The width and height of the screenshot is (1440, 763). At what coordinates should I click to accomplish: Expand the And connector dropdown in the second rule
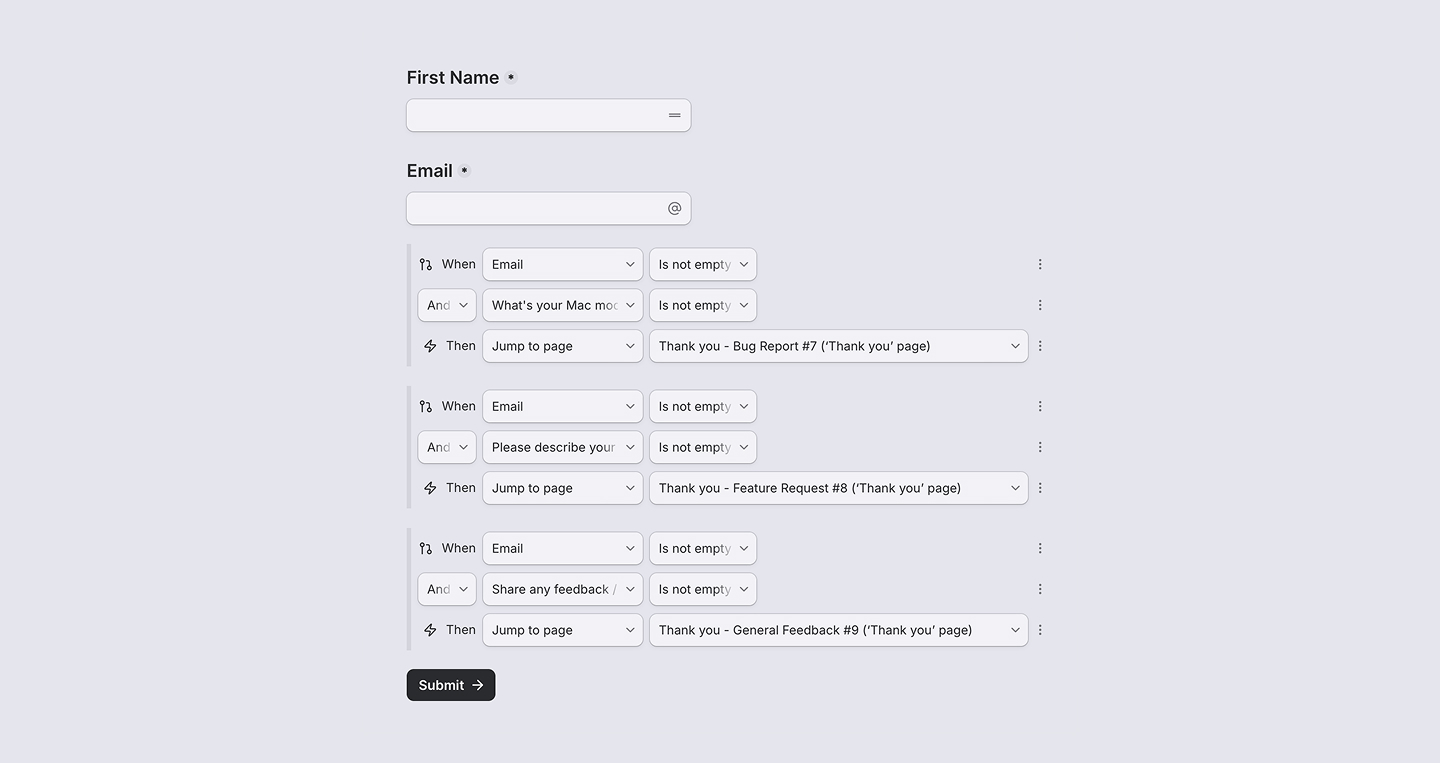click(446, 447)
